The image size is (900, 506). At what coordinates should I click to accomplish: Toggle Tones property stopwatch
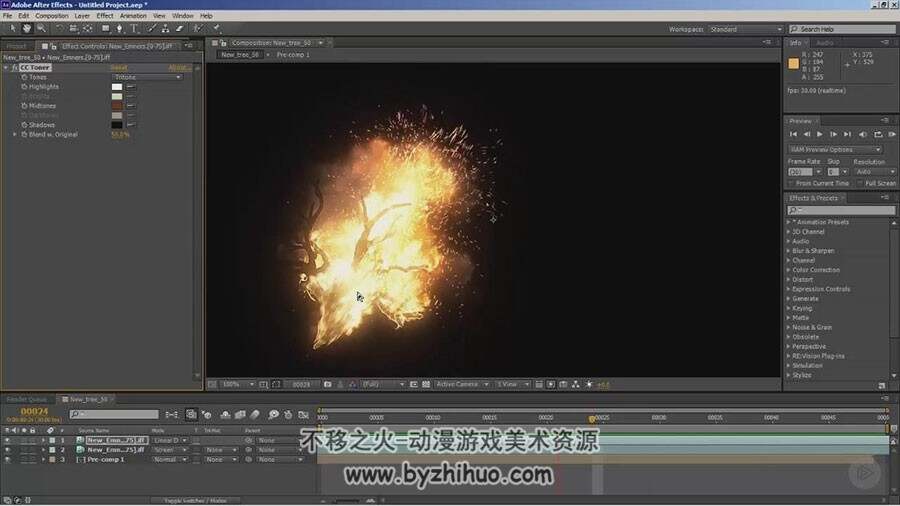(x=24, y=77)
